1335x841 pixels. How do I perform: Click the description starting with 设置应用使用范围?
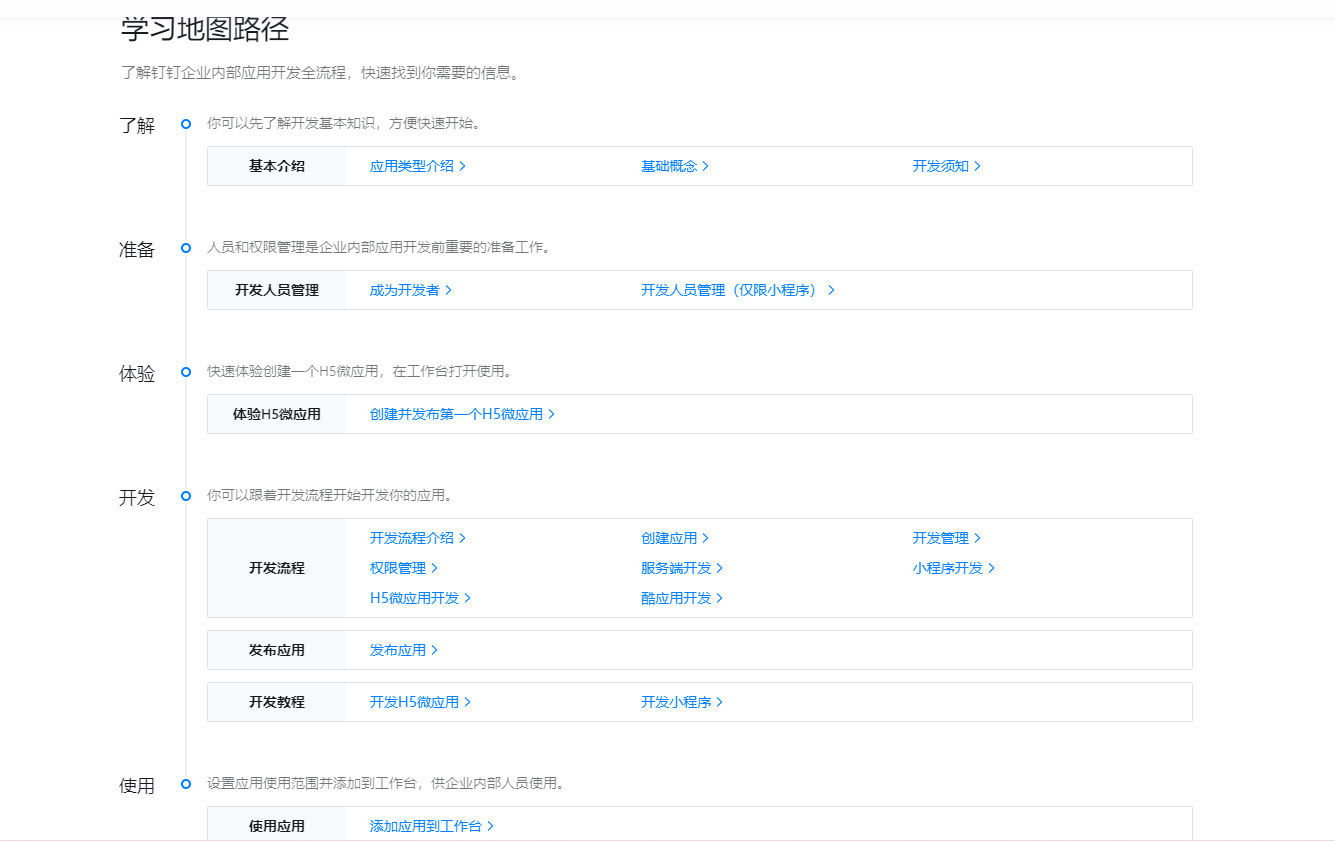click(x=386, y=783)
